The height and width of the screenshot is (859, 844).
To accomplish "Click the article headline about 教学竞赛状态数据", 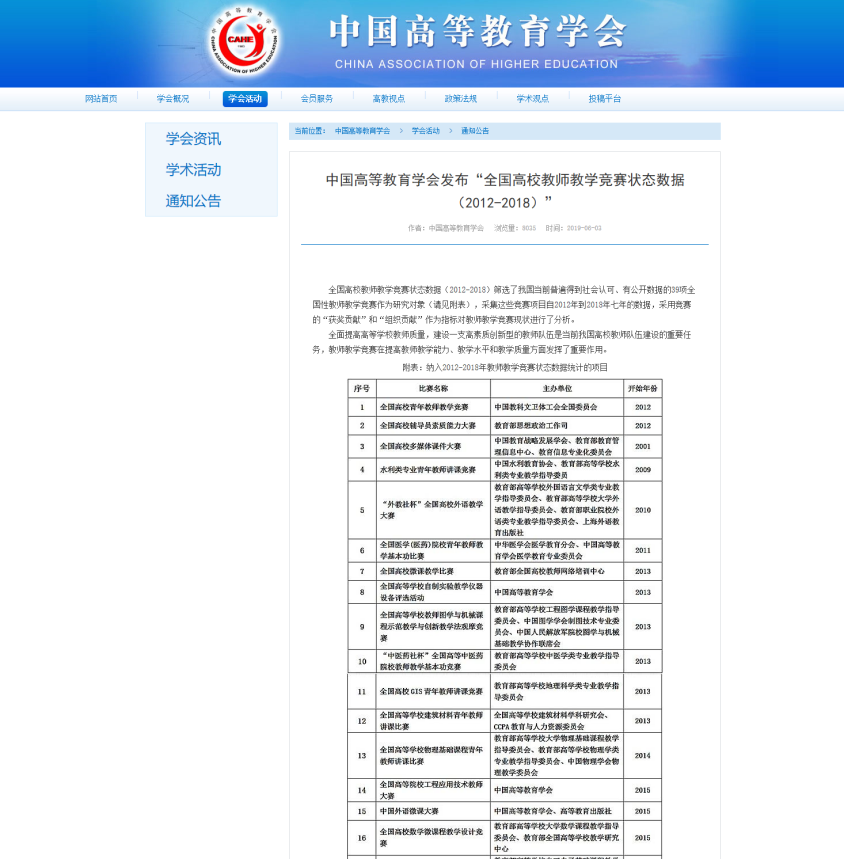I will 505,189.
